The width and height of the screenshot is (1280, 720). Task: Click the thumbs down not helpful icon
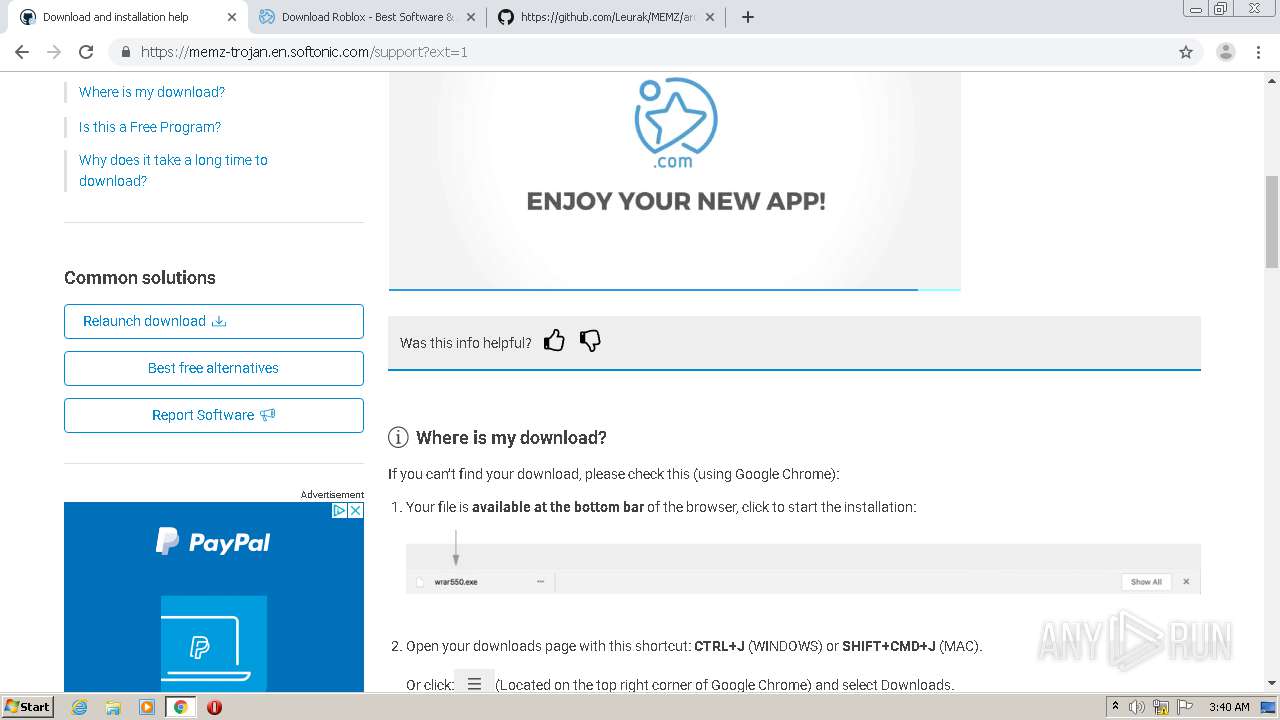point(590,341)
